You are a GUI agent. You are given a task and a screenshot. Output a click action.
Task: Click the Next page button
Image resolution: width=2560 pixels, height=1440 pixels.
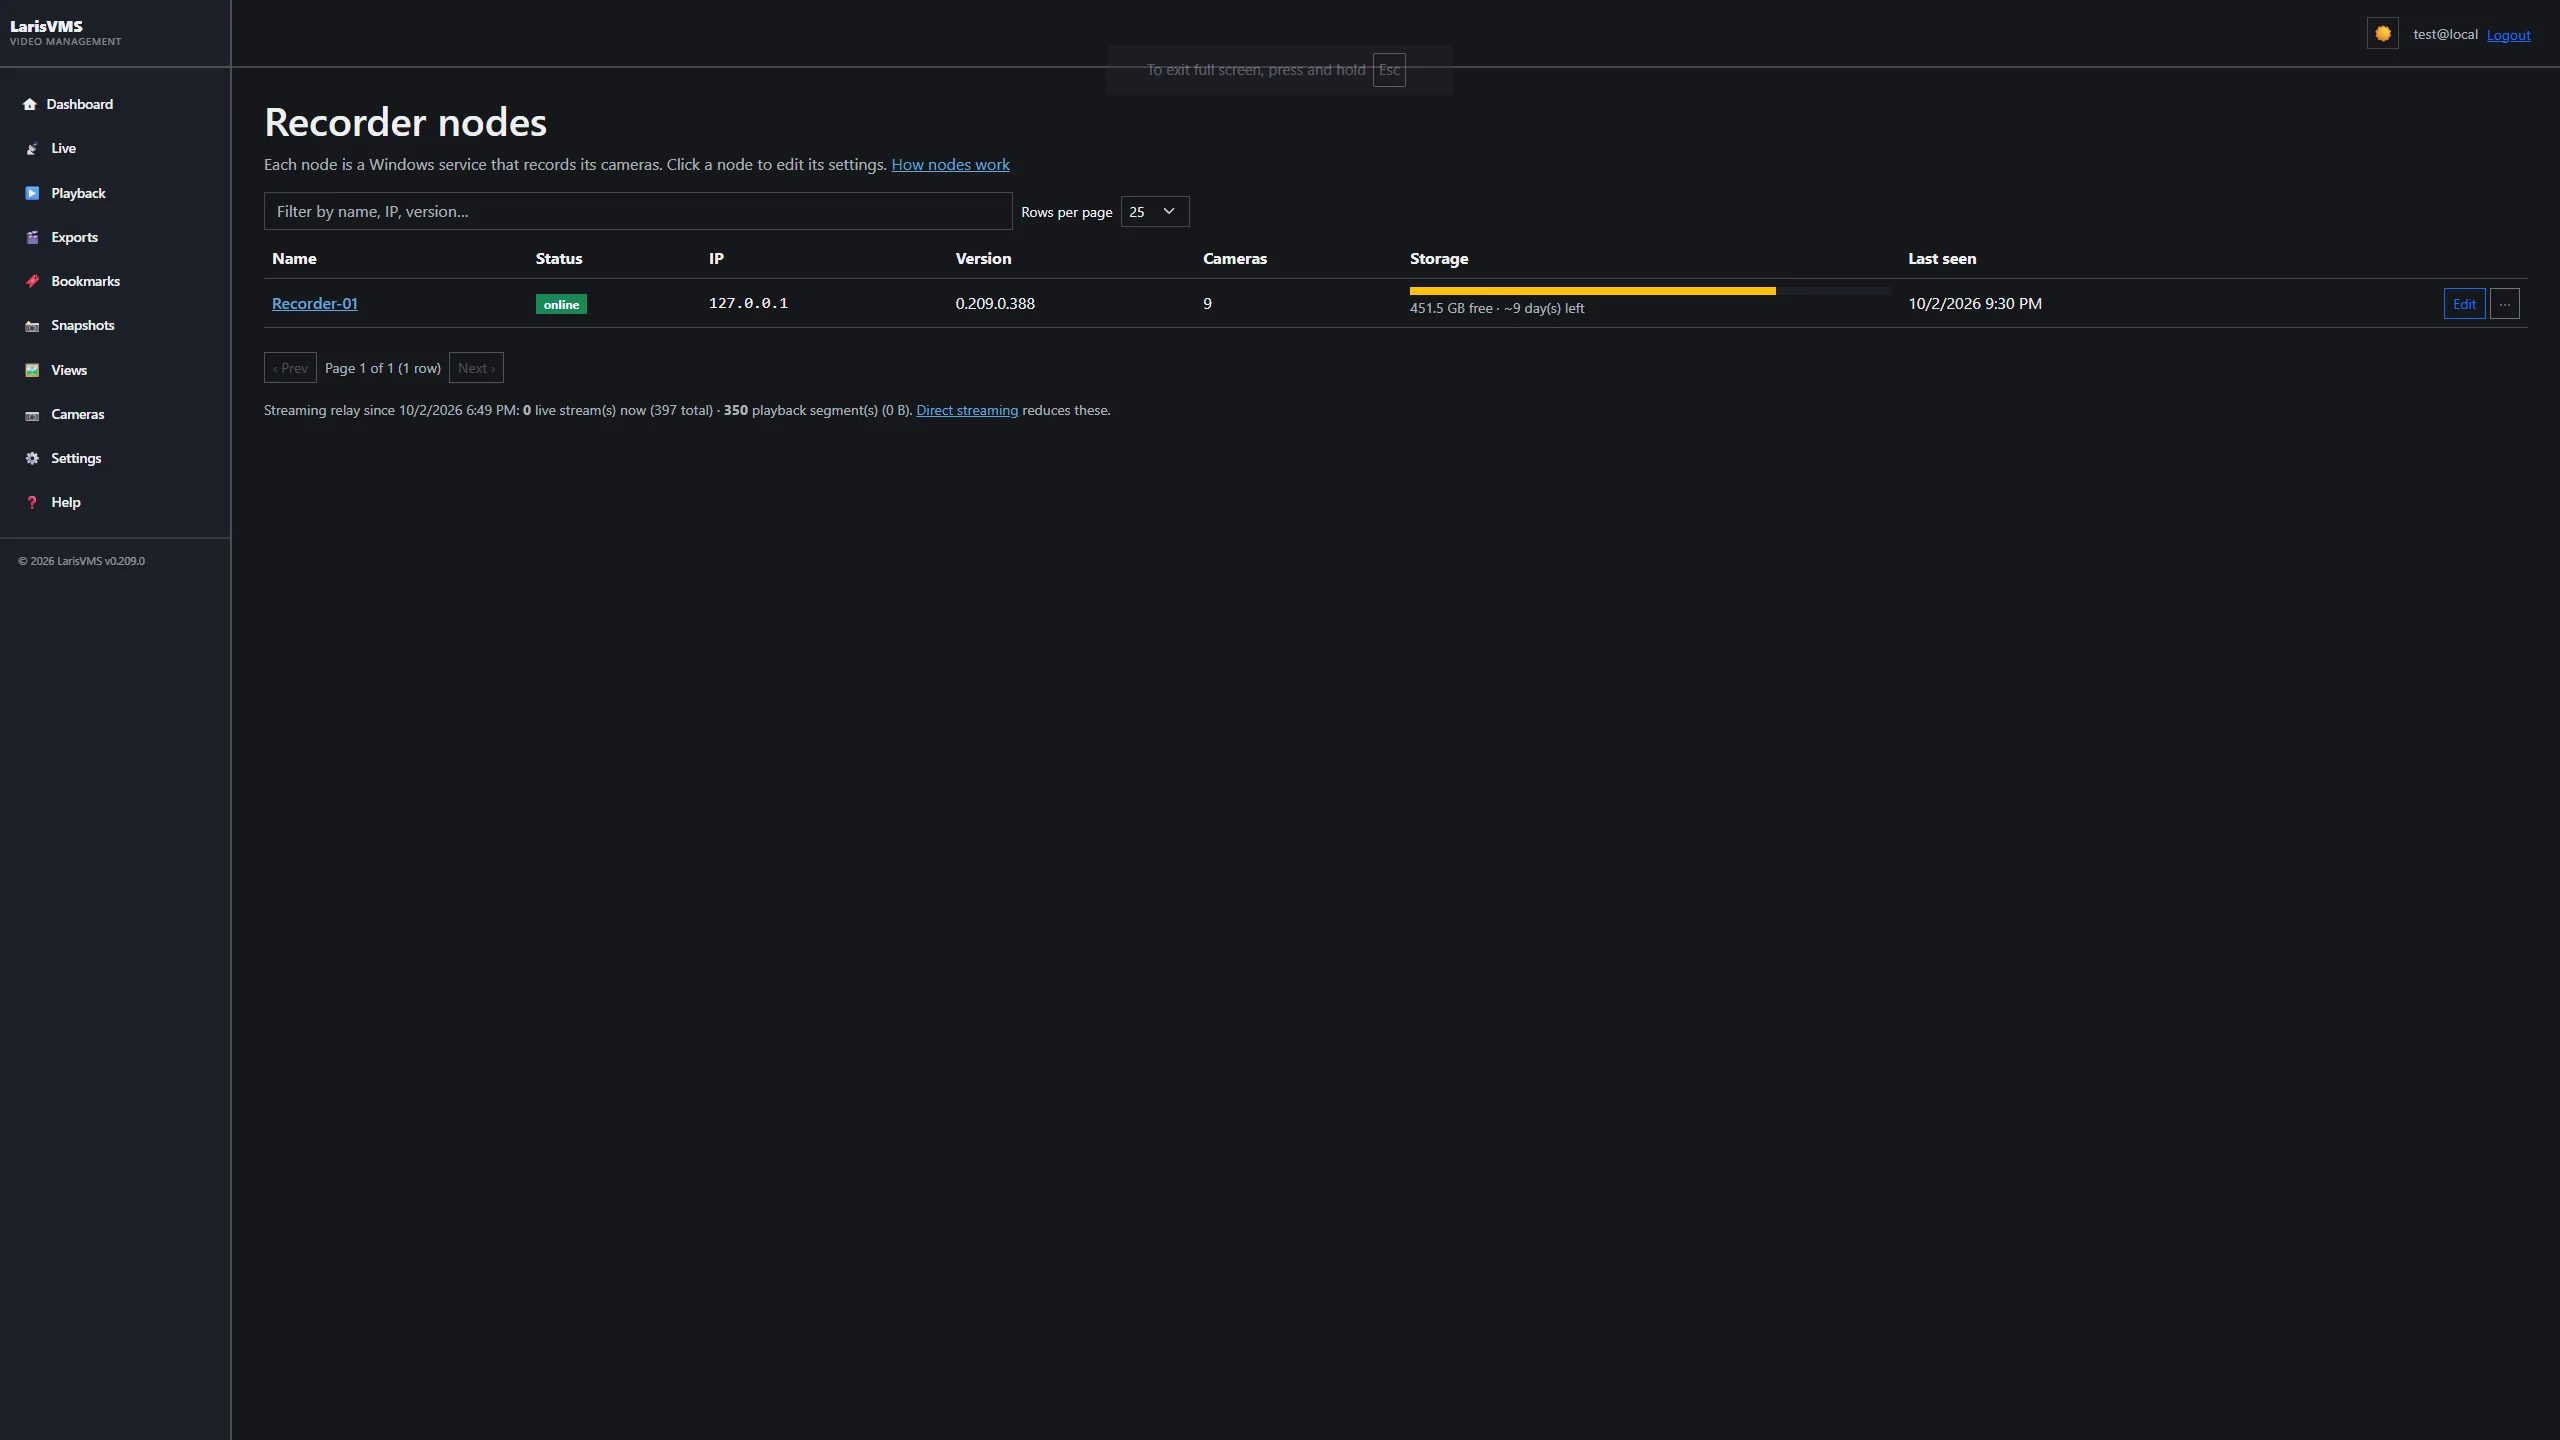(476, 368)
